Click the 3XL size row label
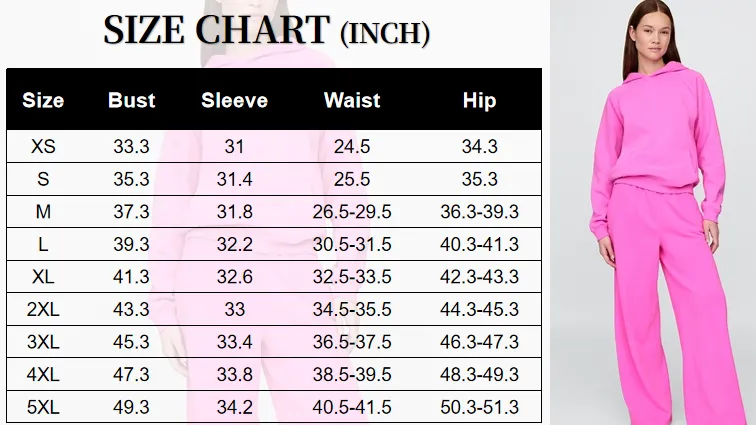 (43, 343)
